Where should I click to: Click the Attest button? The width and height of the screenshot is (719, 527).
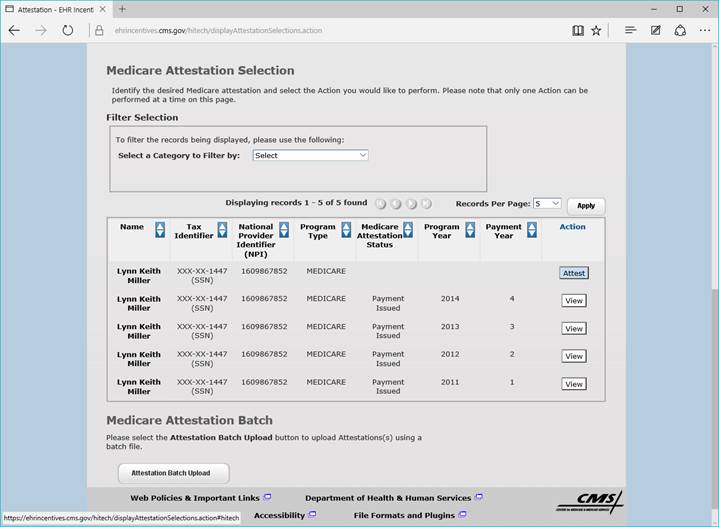click(573, 273)
